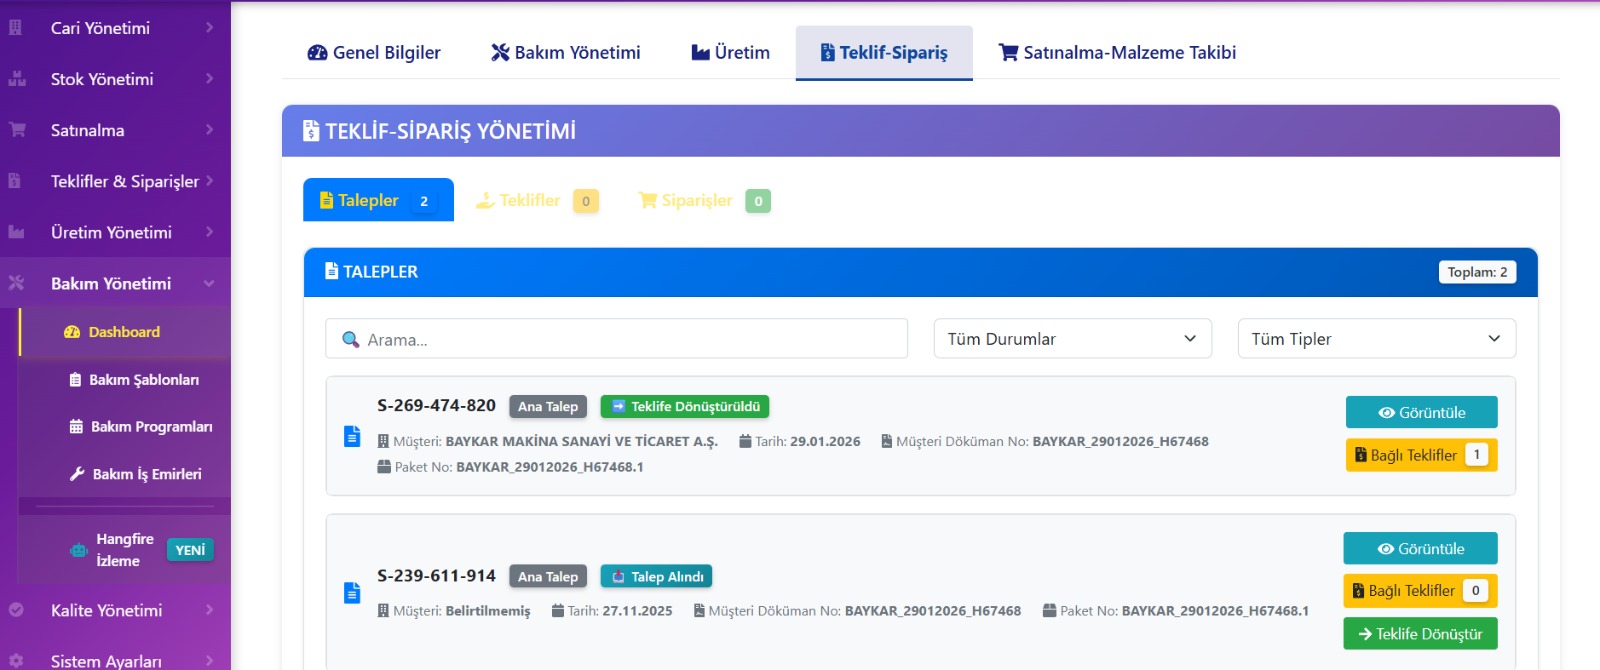
Task: Switch to the Satınalma-Malzeme Takibi tab
Action: click(x=1117, y=53)
